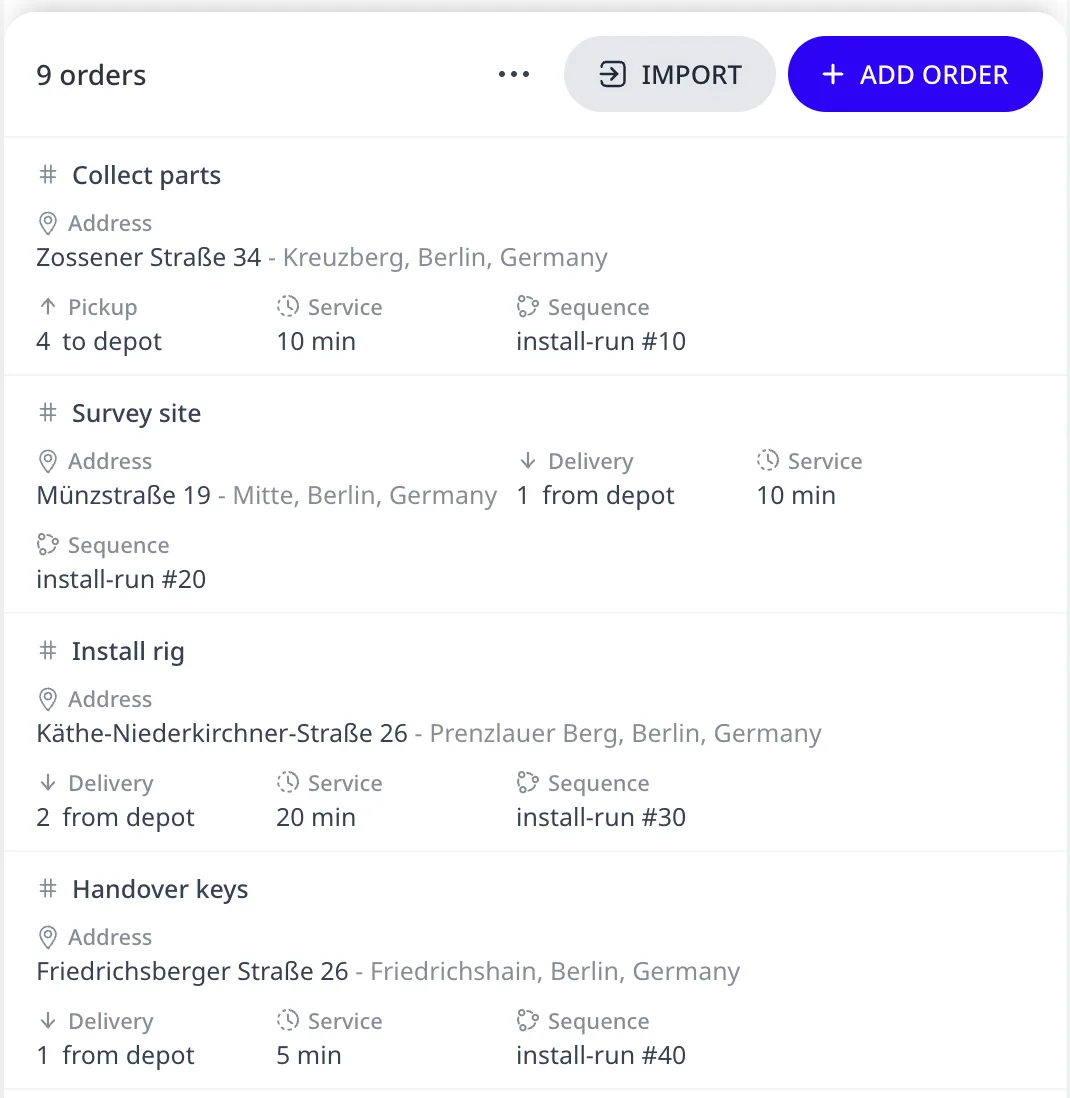The width and height of the screenshot is (1070, 1098).
Task: Click the Delivery down-arrow icon in Install rig
Action: (x=48, y=783)
